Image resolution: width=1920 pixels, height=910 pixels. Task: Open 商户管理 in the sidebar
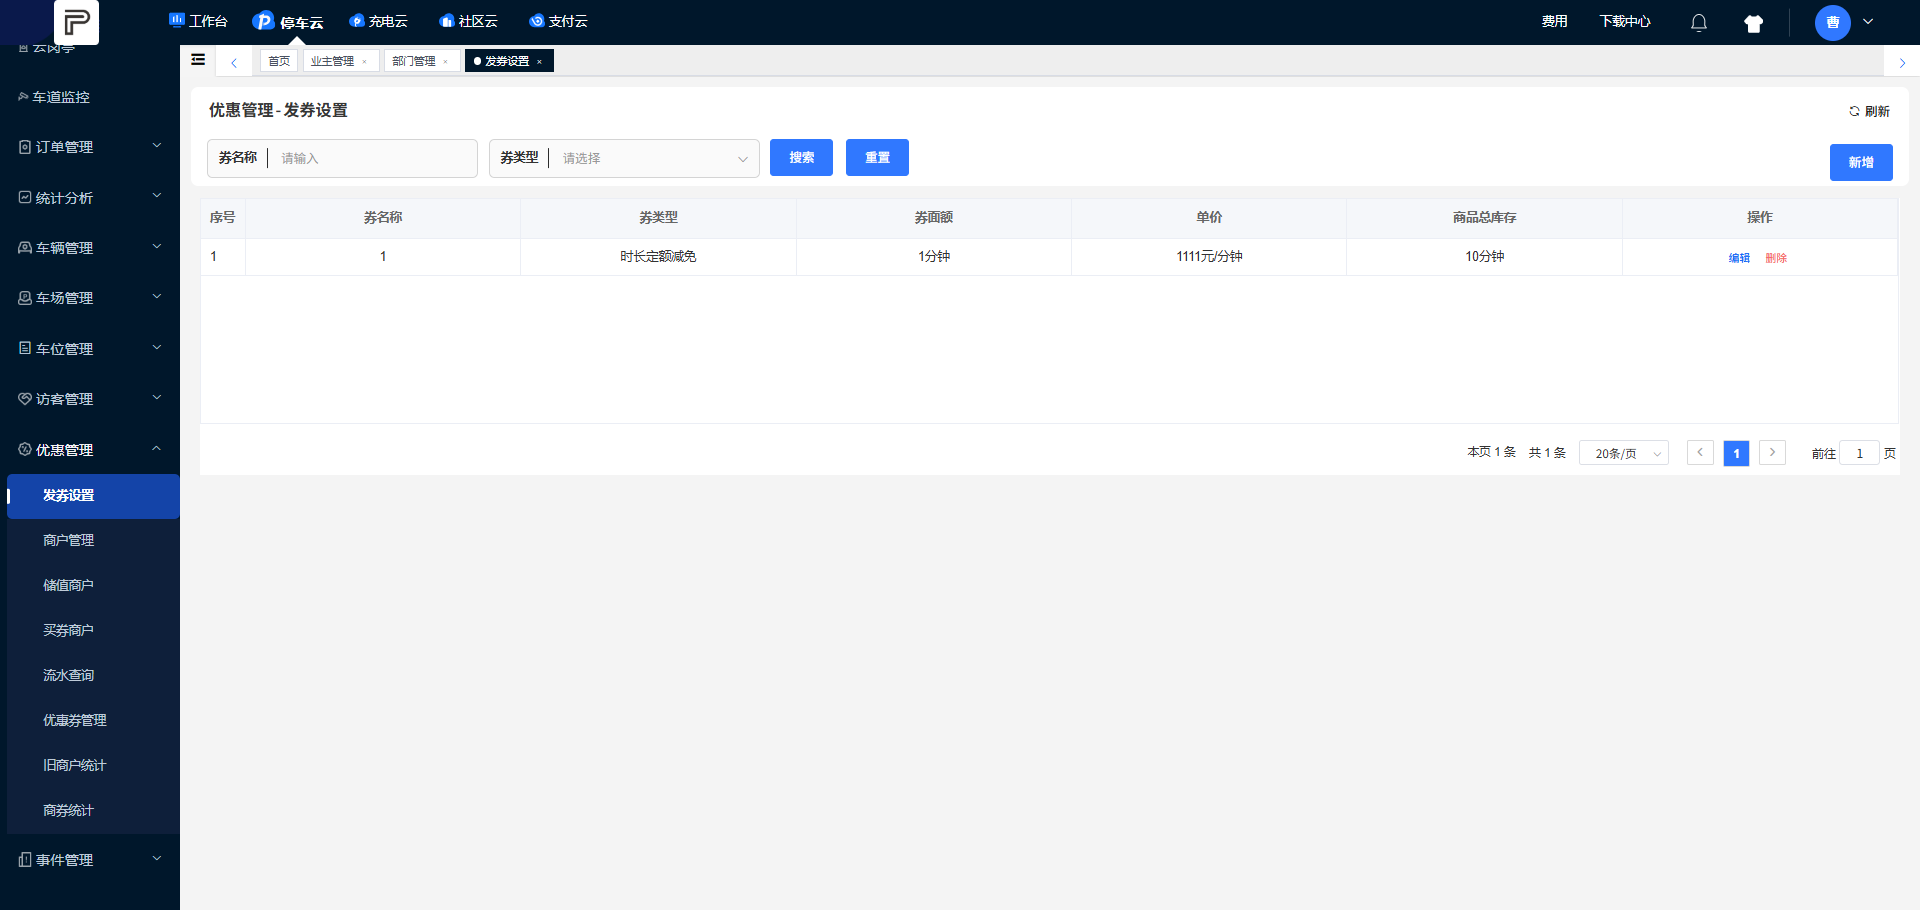pyautogui.click(x=93, y=540)
